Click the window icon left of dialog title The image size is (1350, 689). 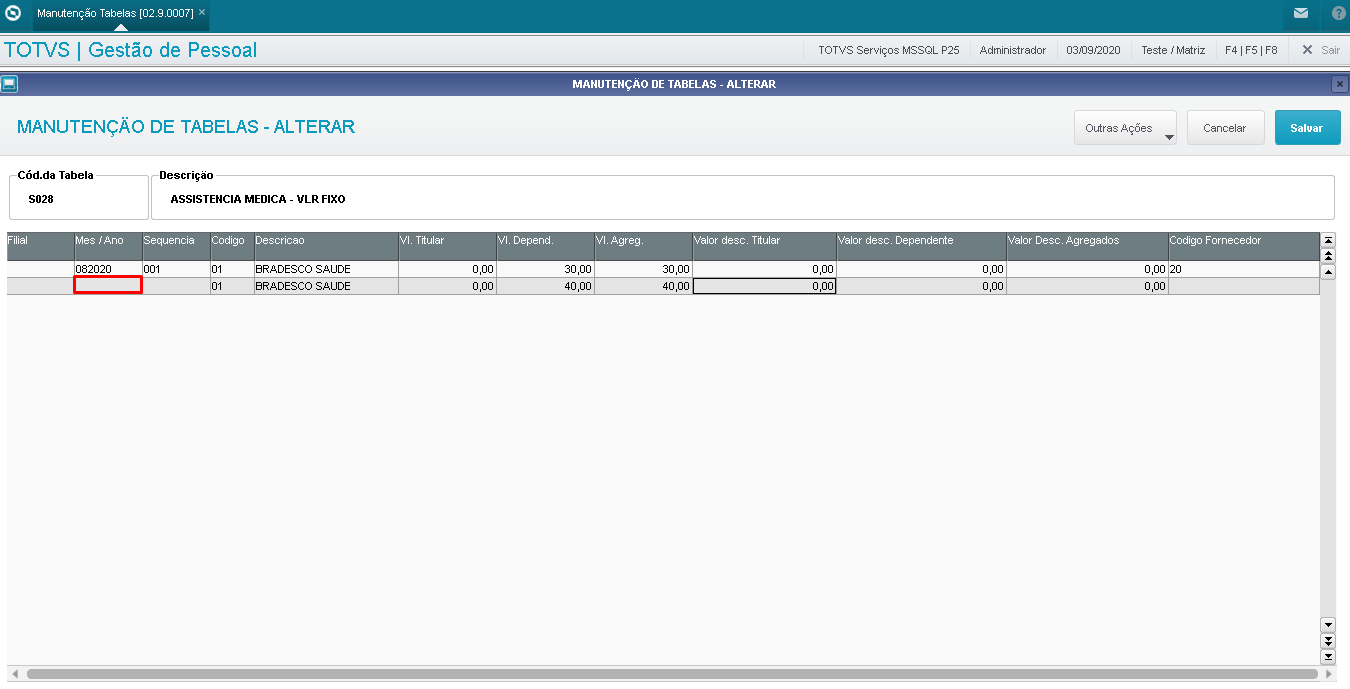point(9,84)
